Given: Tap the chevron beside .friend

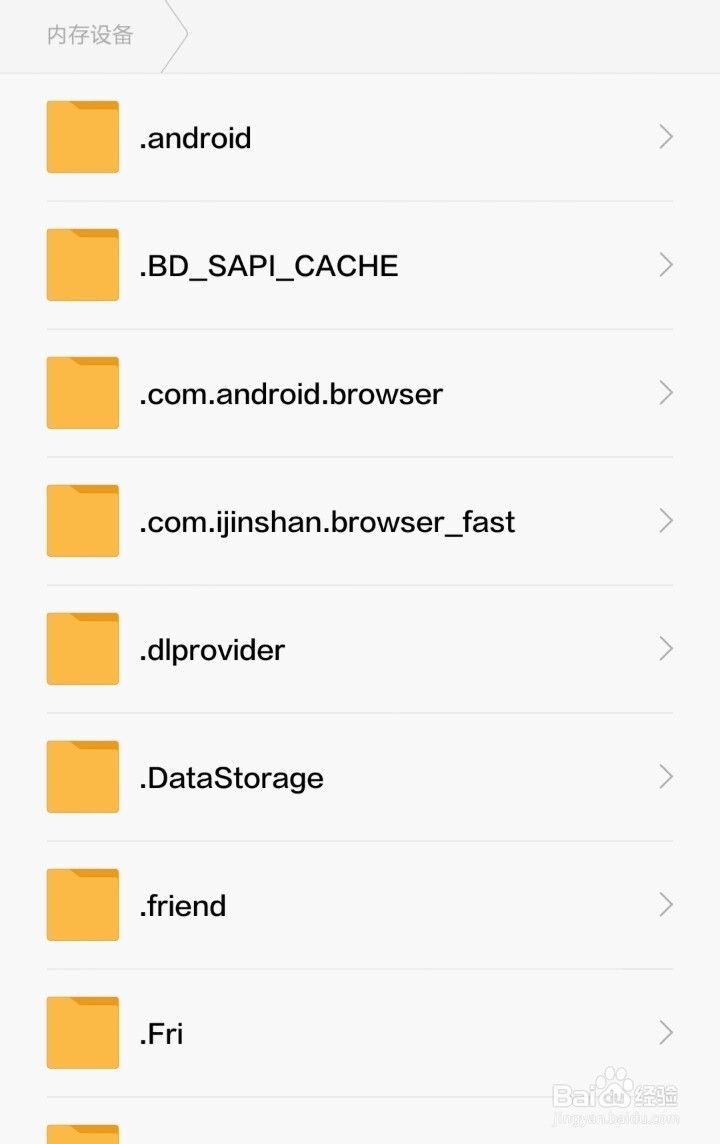Looking at the screenshot, I should (x=666, y=905).
